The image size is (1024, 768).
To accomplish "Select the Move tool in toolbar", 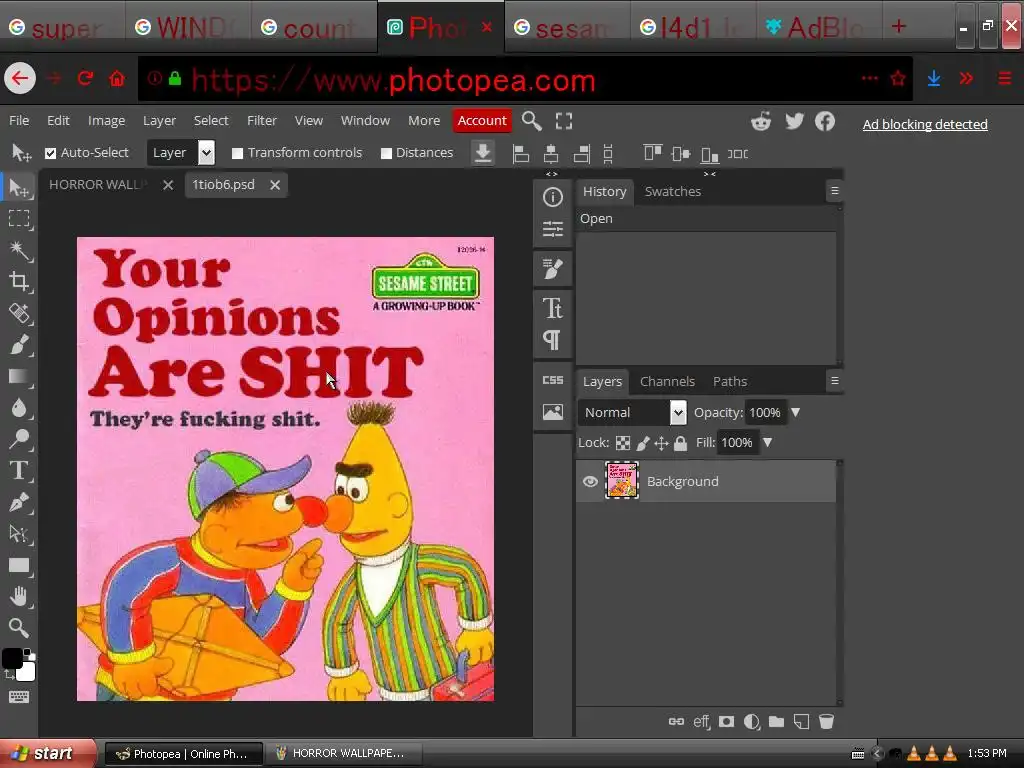I will 20,188.
